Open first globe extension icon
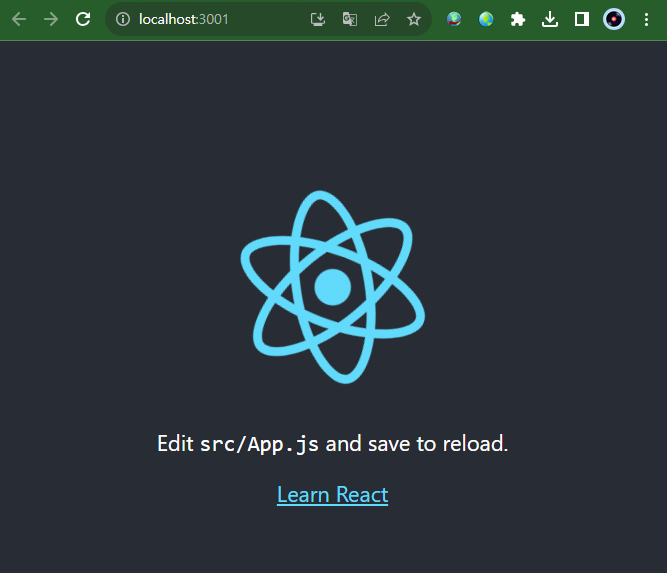The height and width of the screenshot is (573, 667). [454, 19]
